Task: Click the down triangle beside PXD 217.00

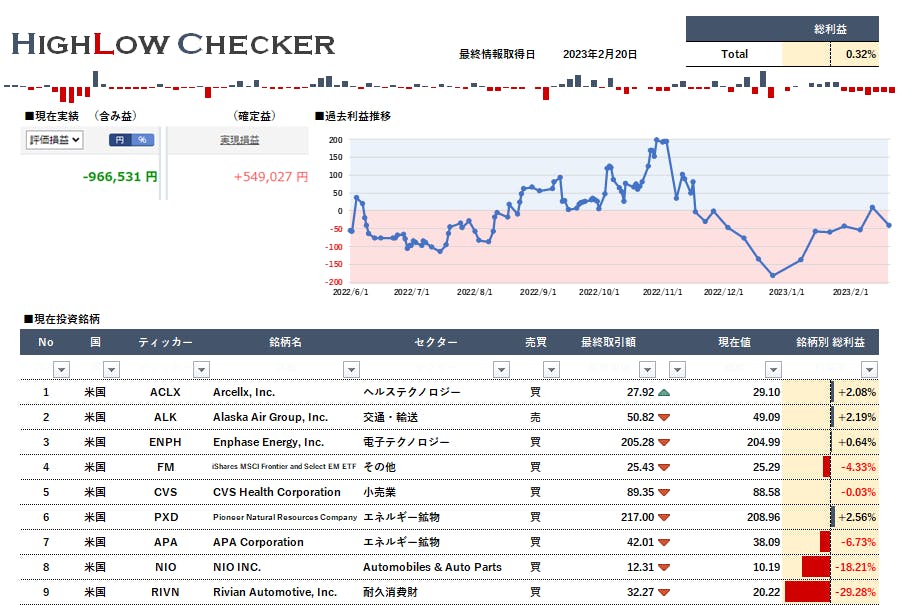Action: (x=664, y=517)
